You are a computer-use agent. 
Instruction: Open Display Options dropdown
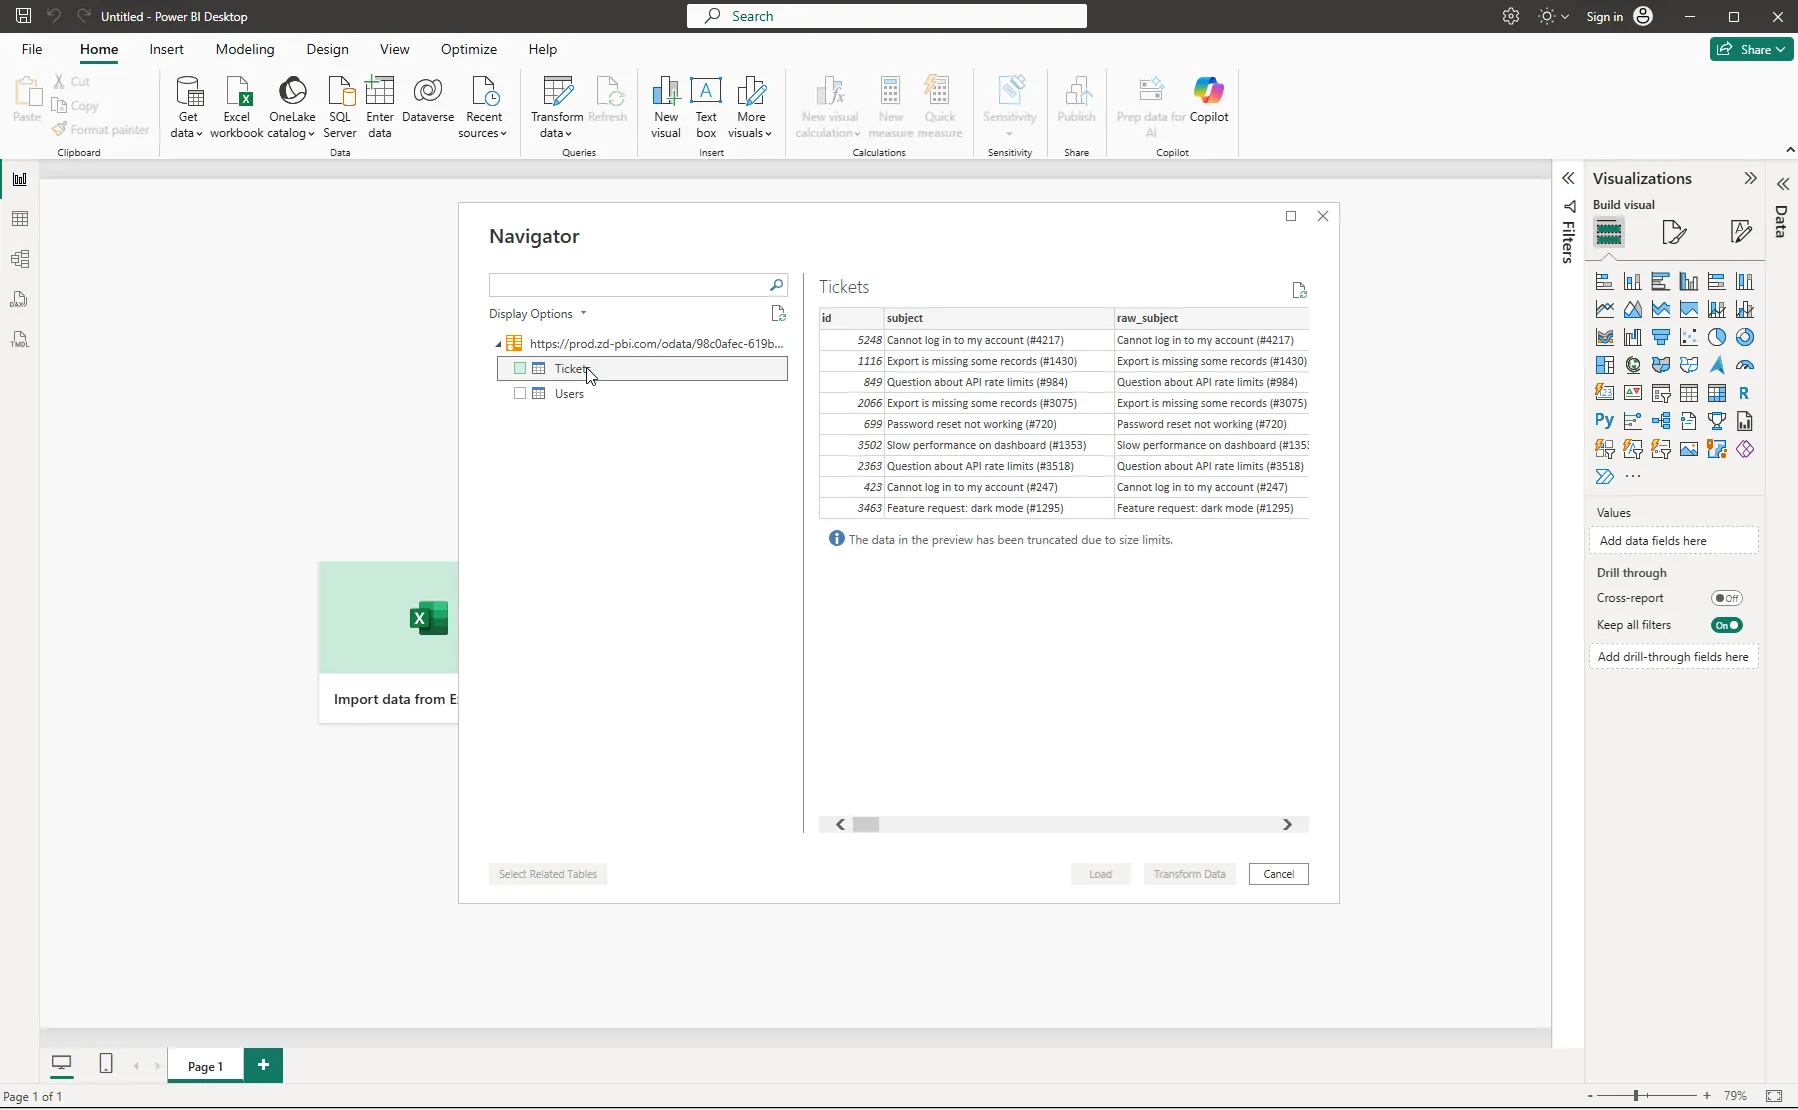tap(538, 314)
